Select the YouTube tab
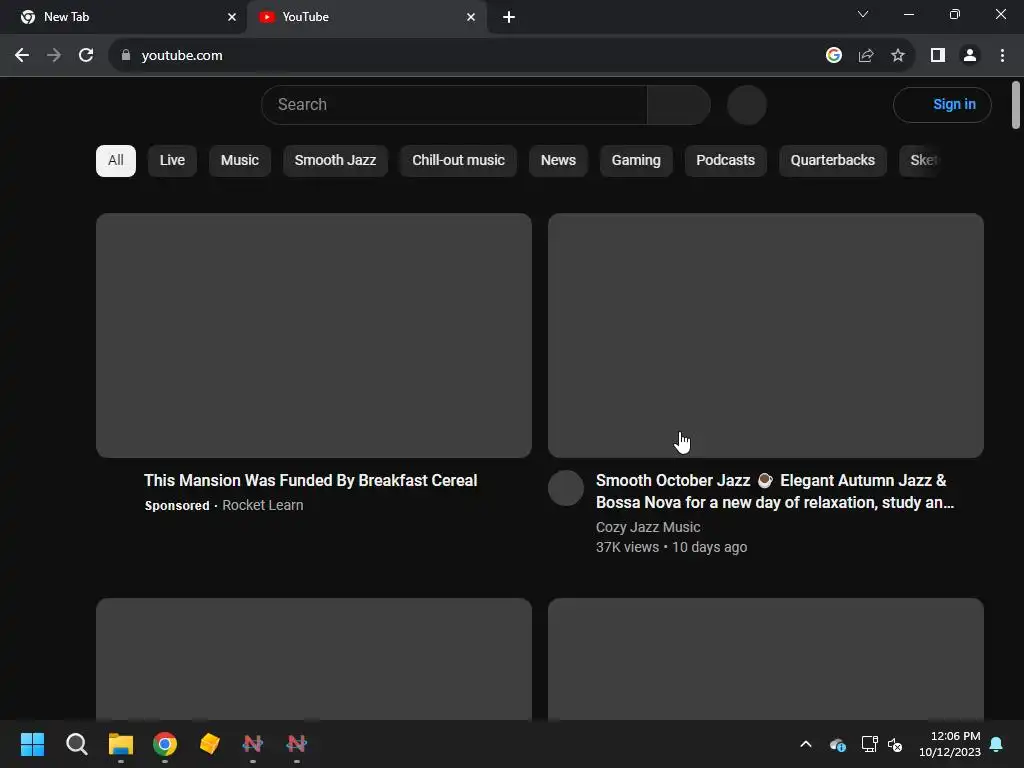The width and height of the screenshot is (1024, 768). pos(366,17)
